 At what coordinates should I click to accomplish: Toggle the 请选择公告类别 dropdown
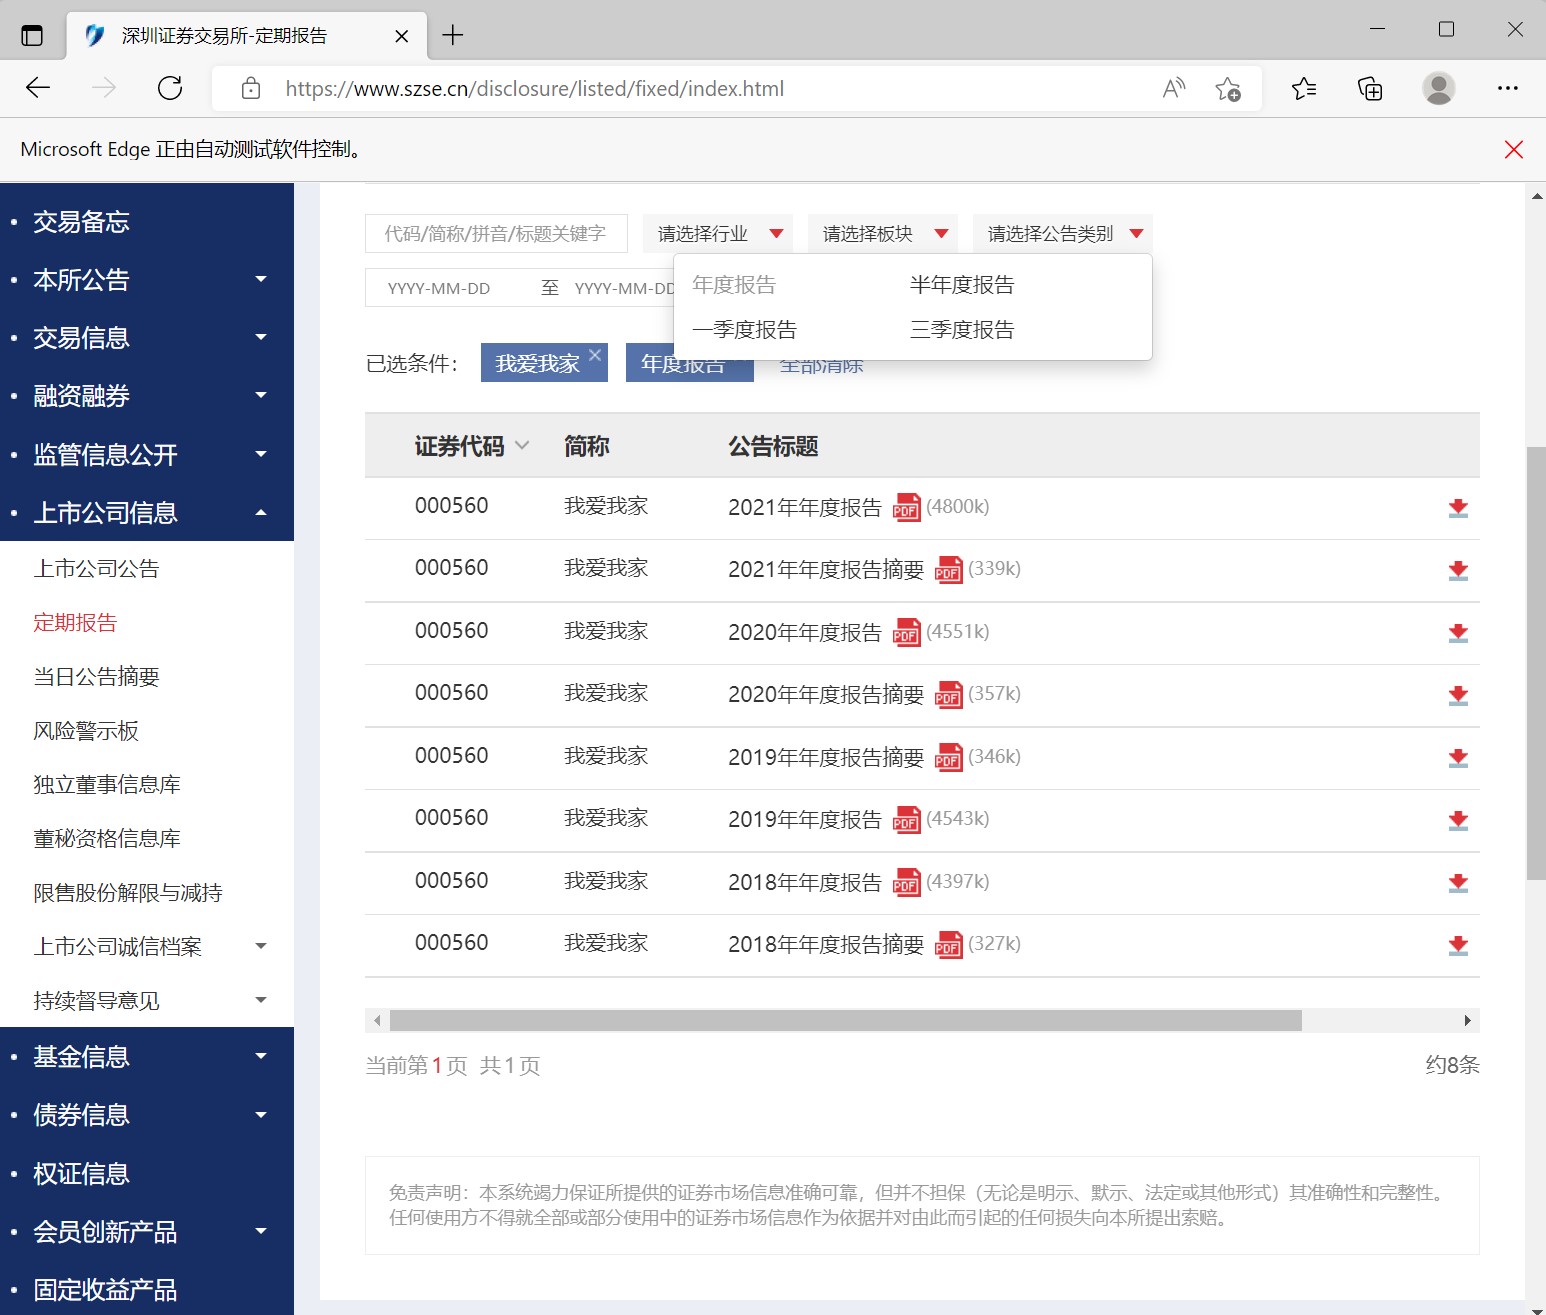(1063, 233)
